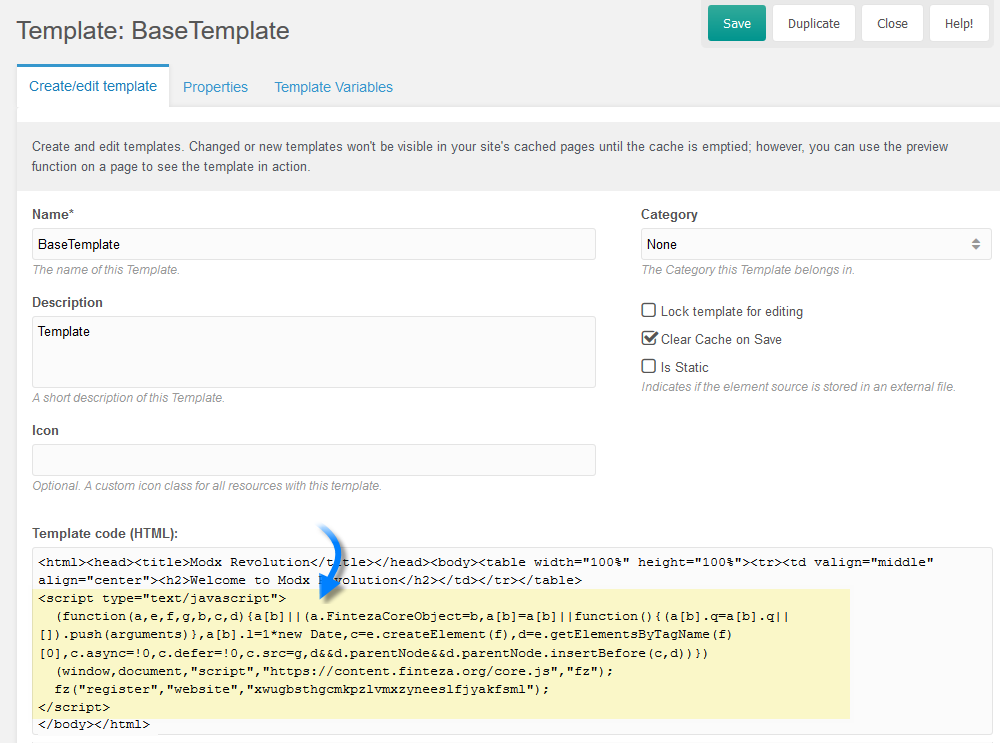Click the script type="text/javascript" line in the code

pyautogui.click(x=162, y=599)
